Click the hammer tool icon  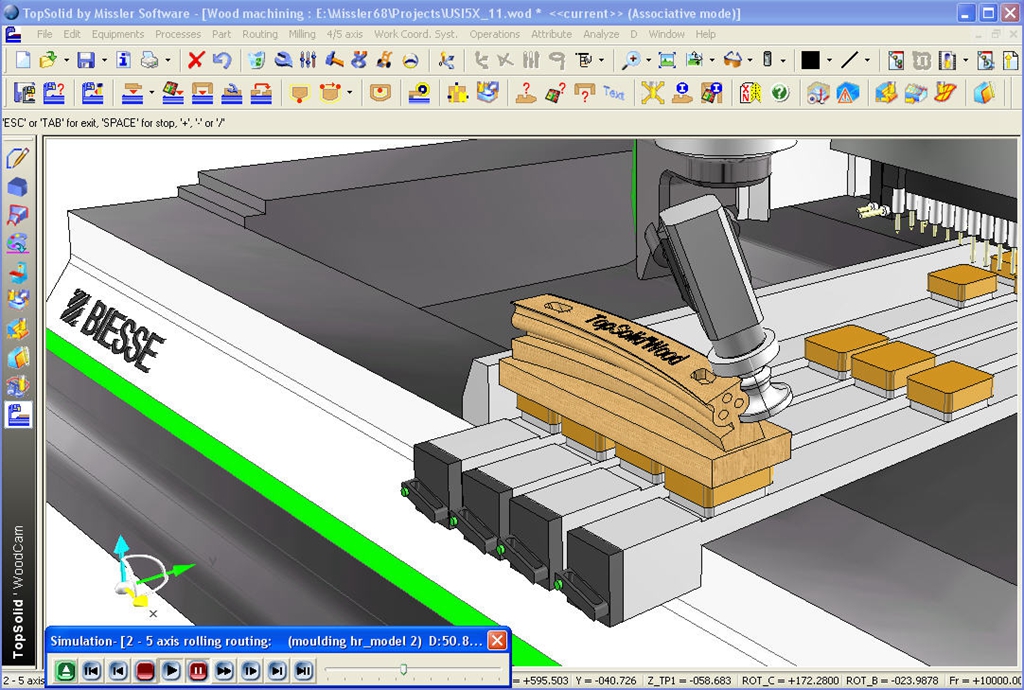(x=334, y=61)
